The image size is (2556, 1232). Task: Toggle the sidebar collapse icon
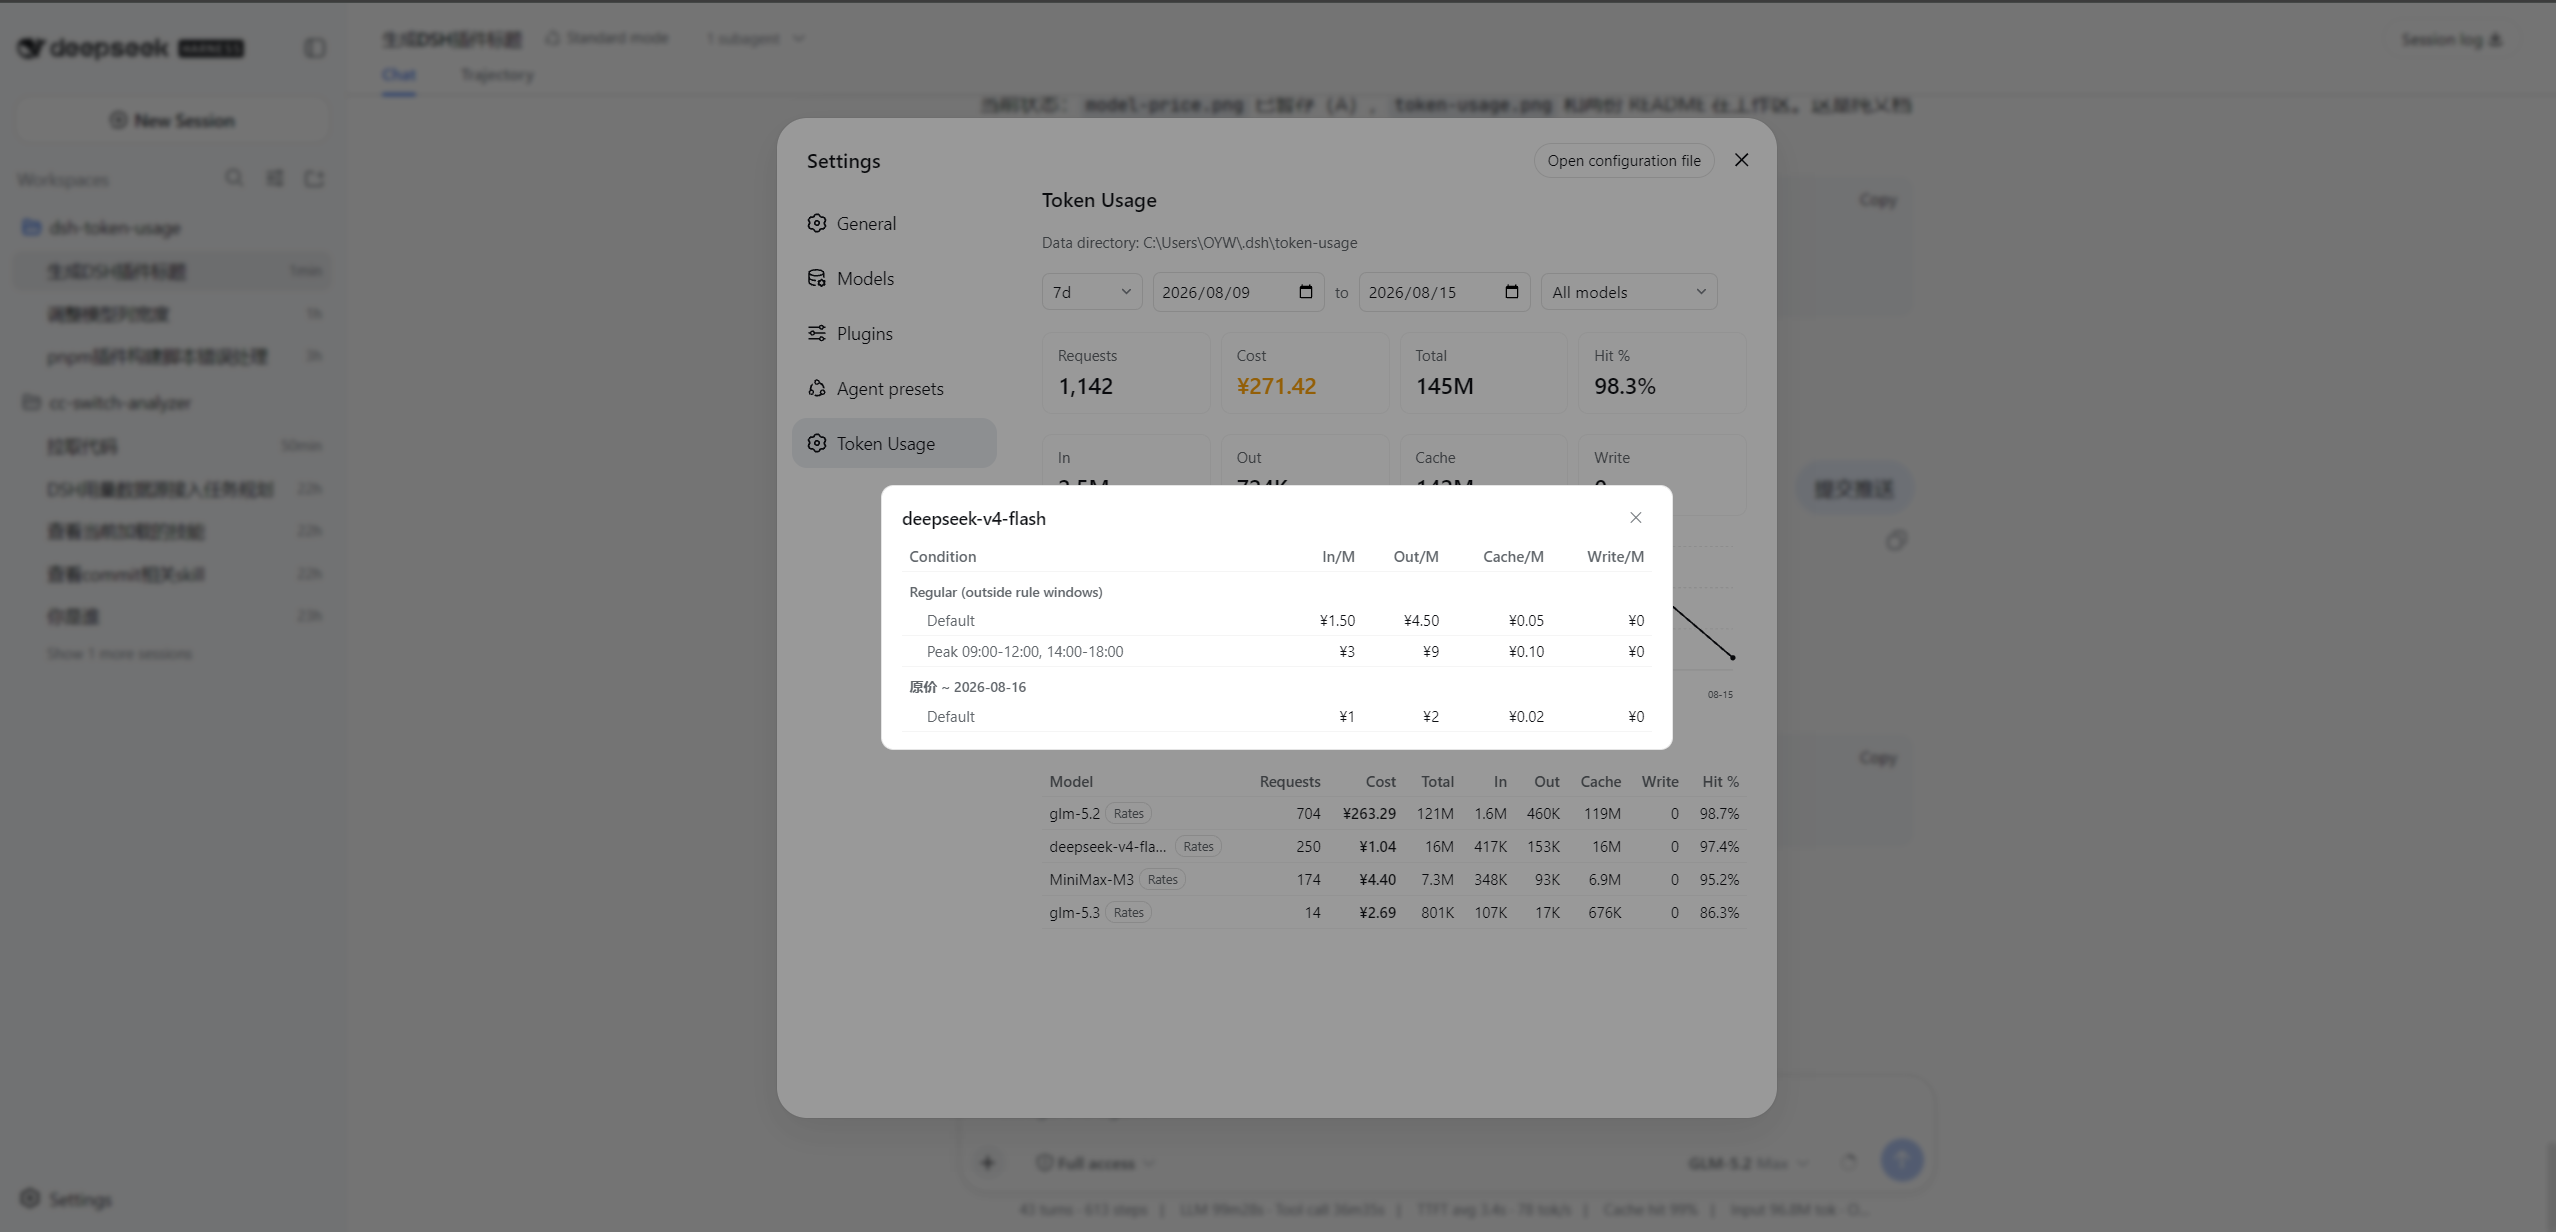pos(315,48)
